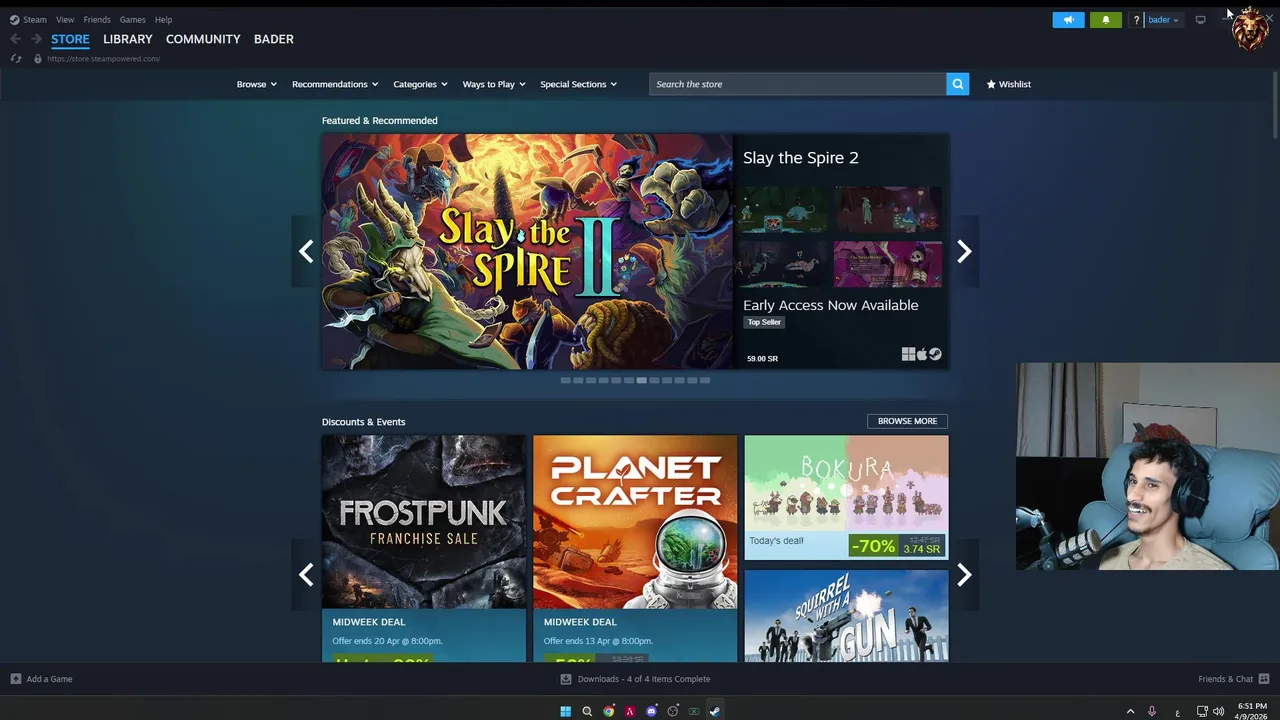
Task: Open the Frostpunk Franchise Sale card
Action: (424, 548)
